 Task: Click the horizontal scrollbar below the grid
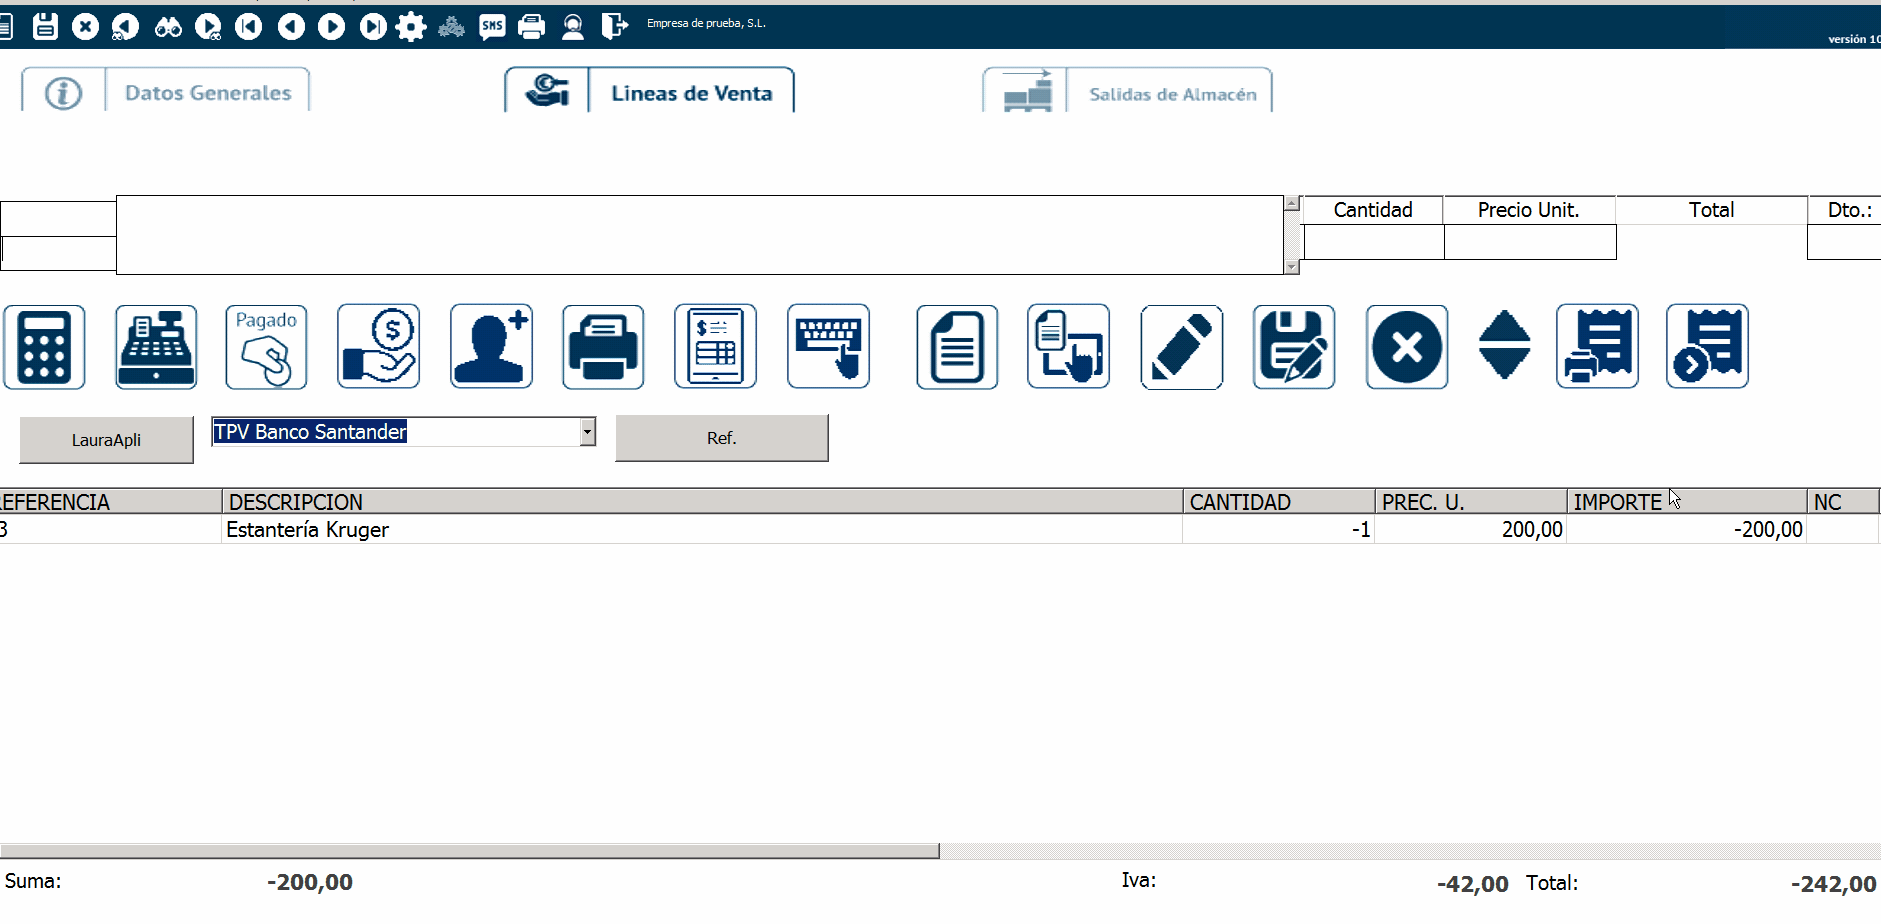[x=469, y=851]
